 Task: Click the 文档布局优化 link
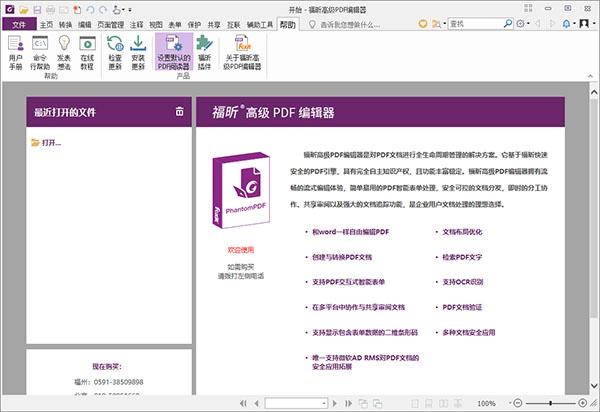462,232
